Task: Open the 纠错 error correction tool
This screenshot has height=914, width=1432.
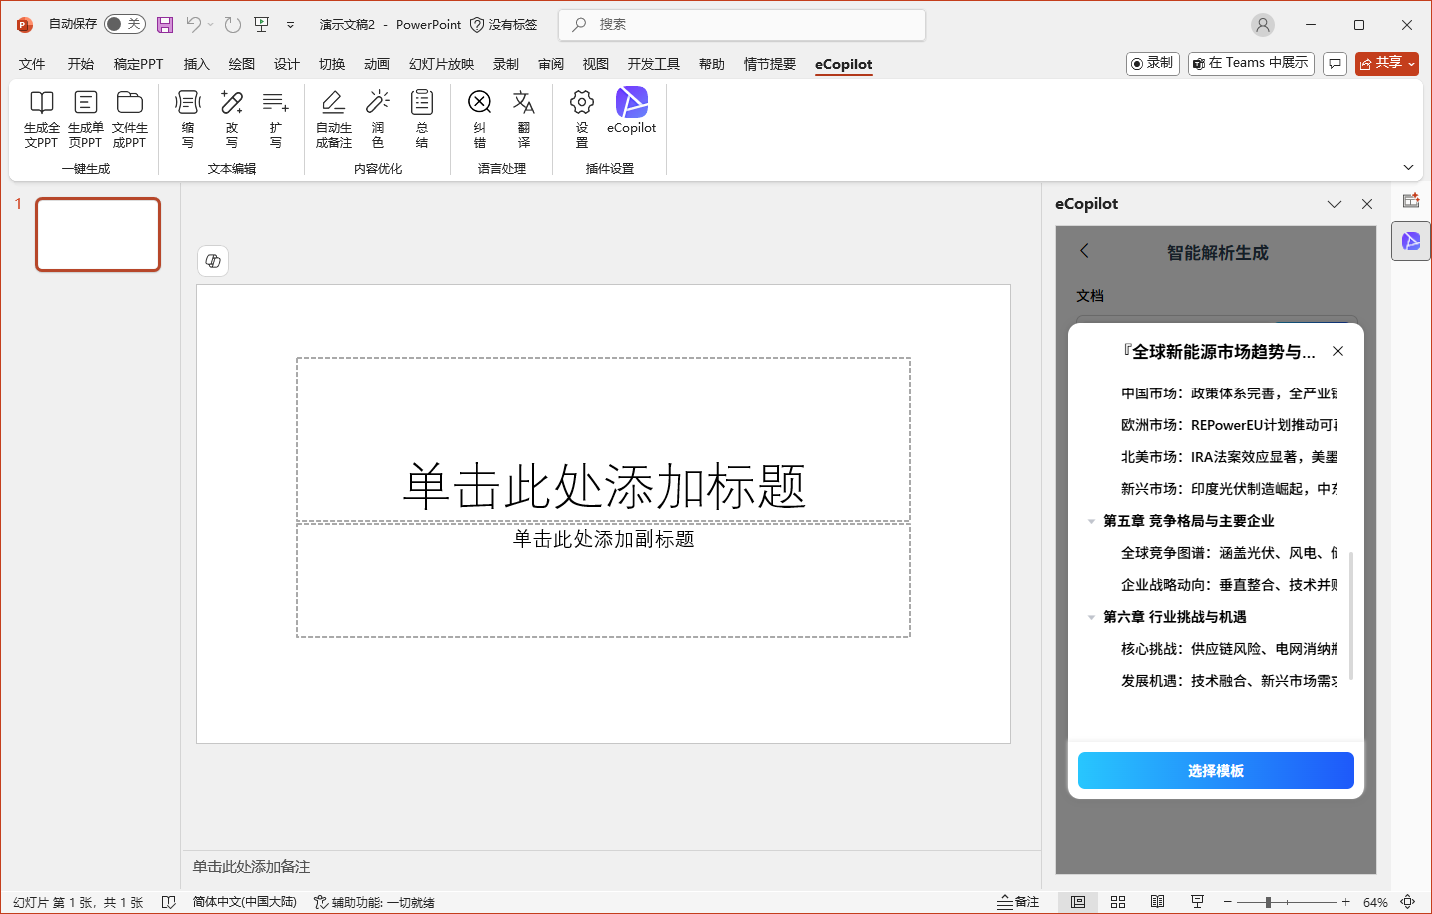Action: coord(479,103)
